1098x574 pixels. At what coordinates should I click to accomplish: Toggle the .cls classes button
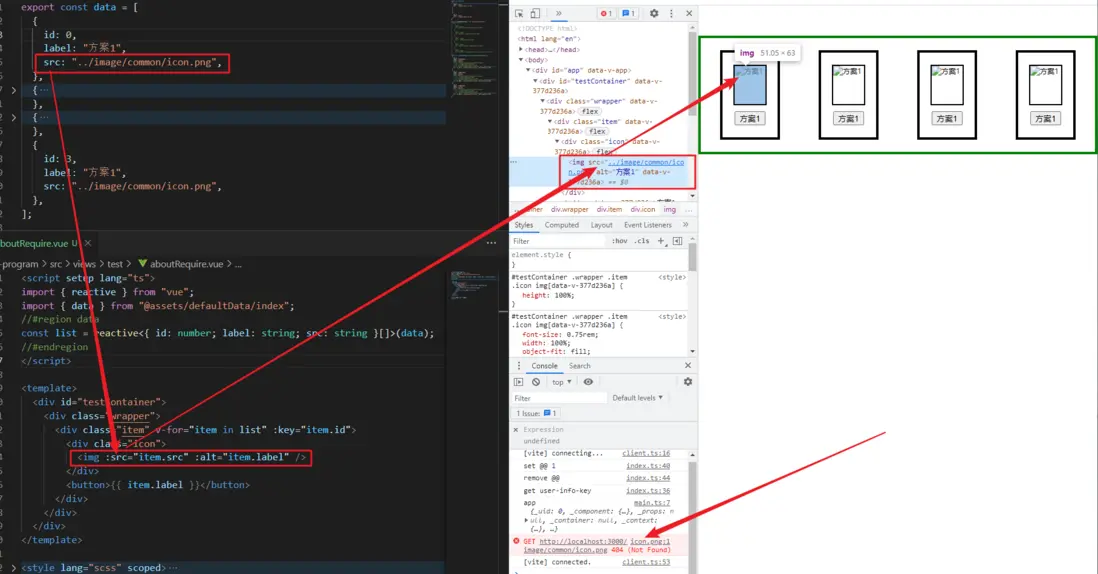pyautogui.click(x=641, y=241)
